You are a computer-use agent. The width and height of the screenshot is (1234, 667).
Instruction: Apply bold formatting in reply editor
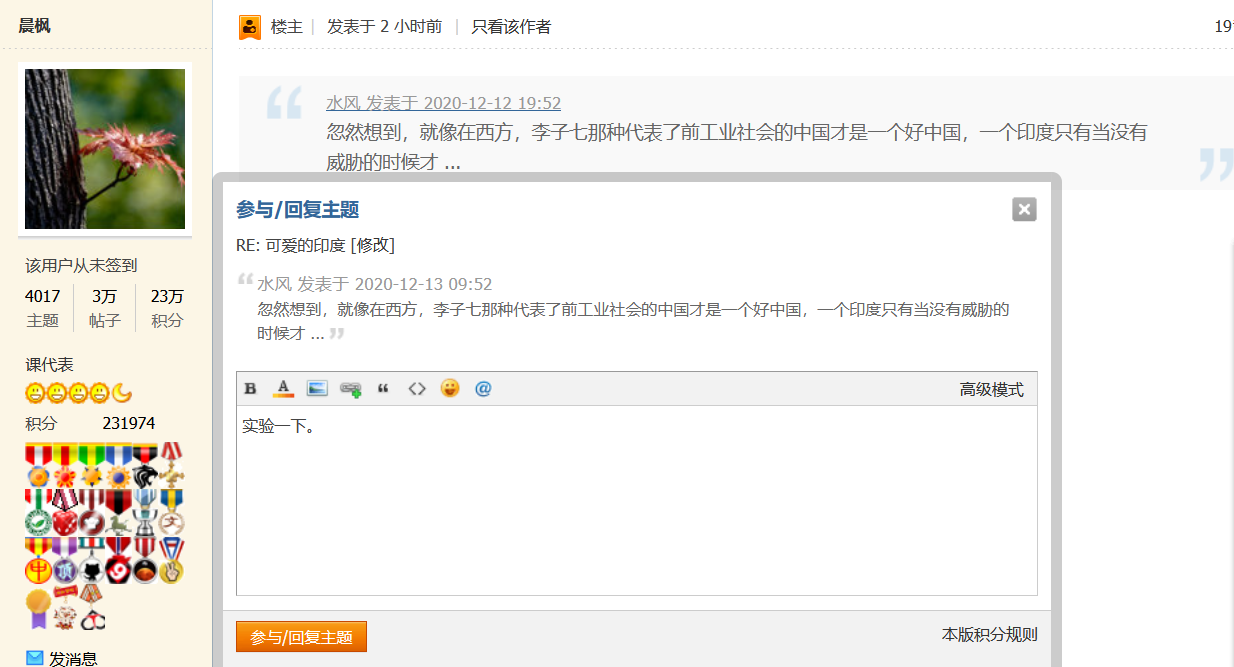coord(250,389)
